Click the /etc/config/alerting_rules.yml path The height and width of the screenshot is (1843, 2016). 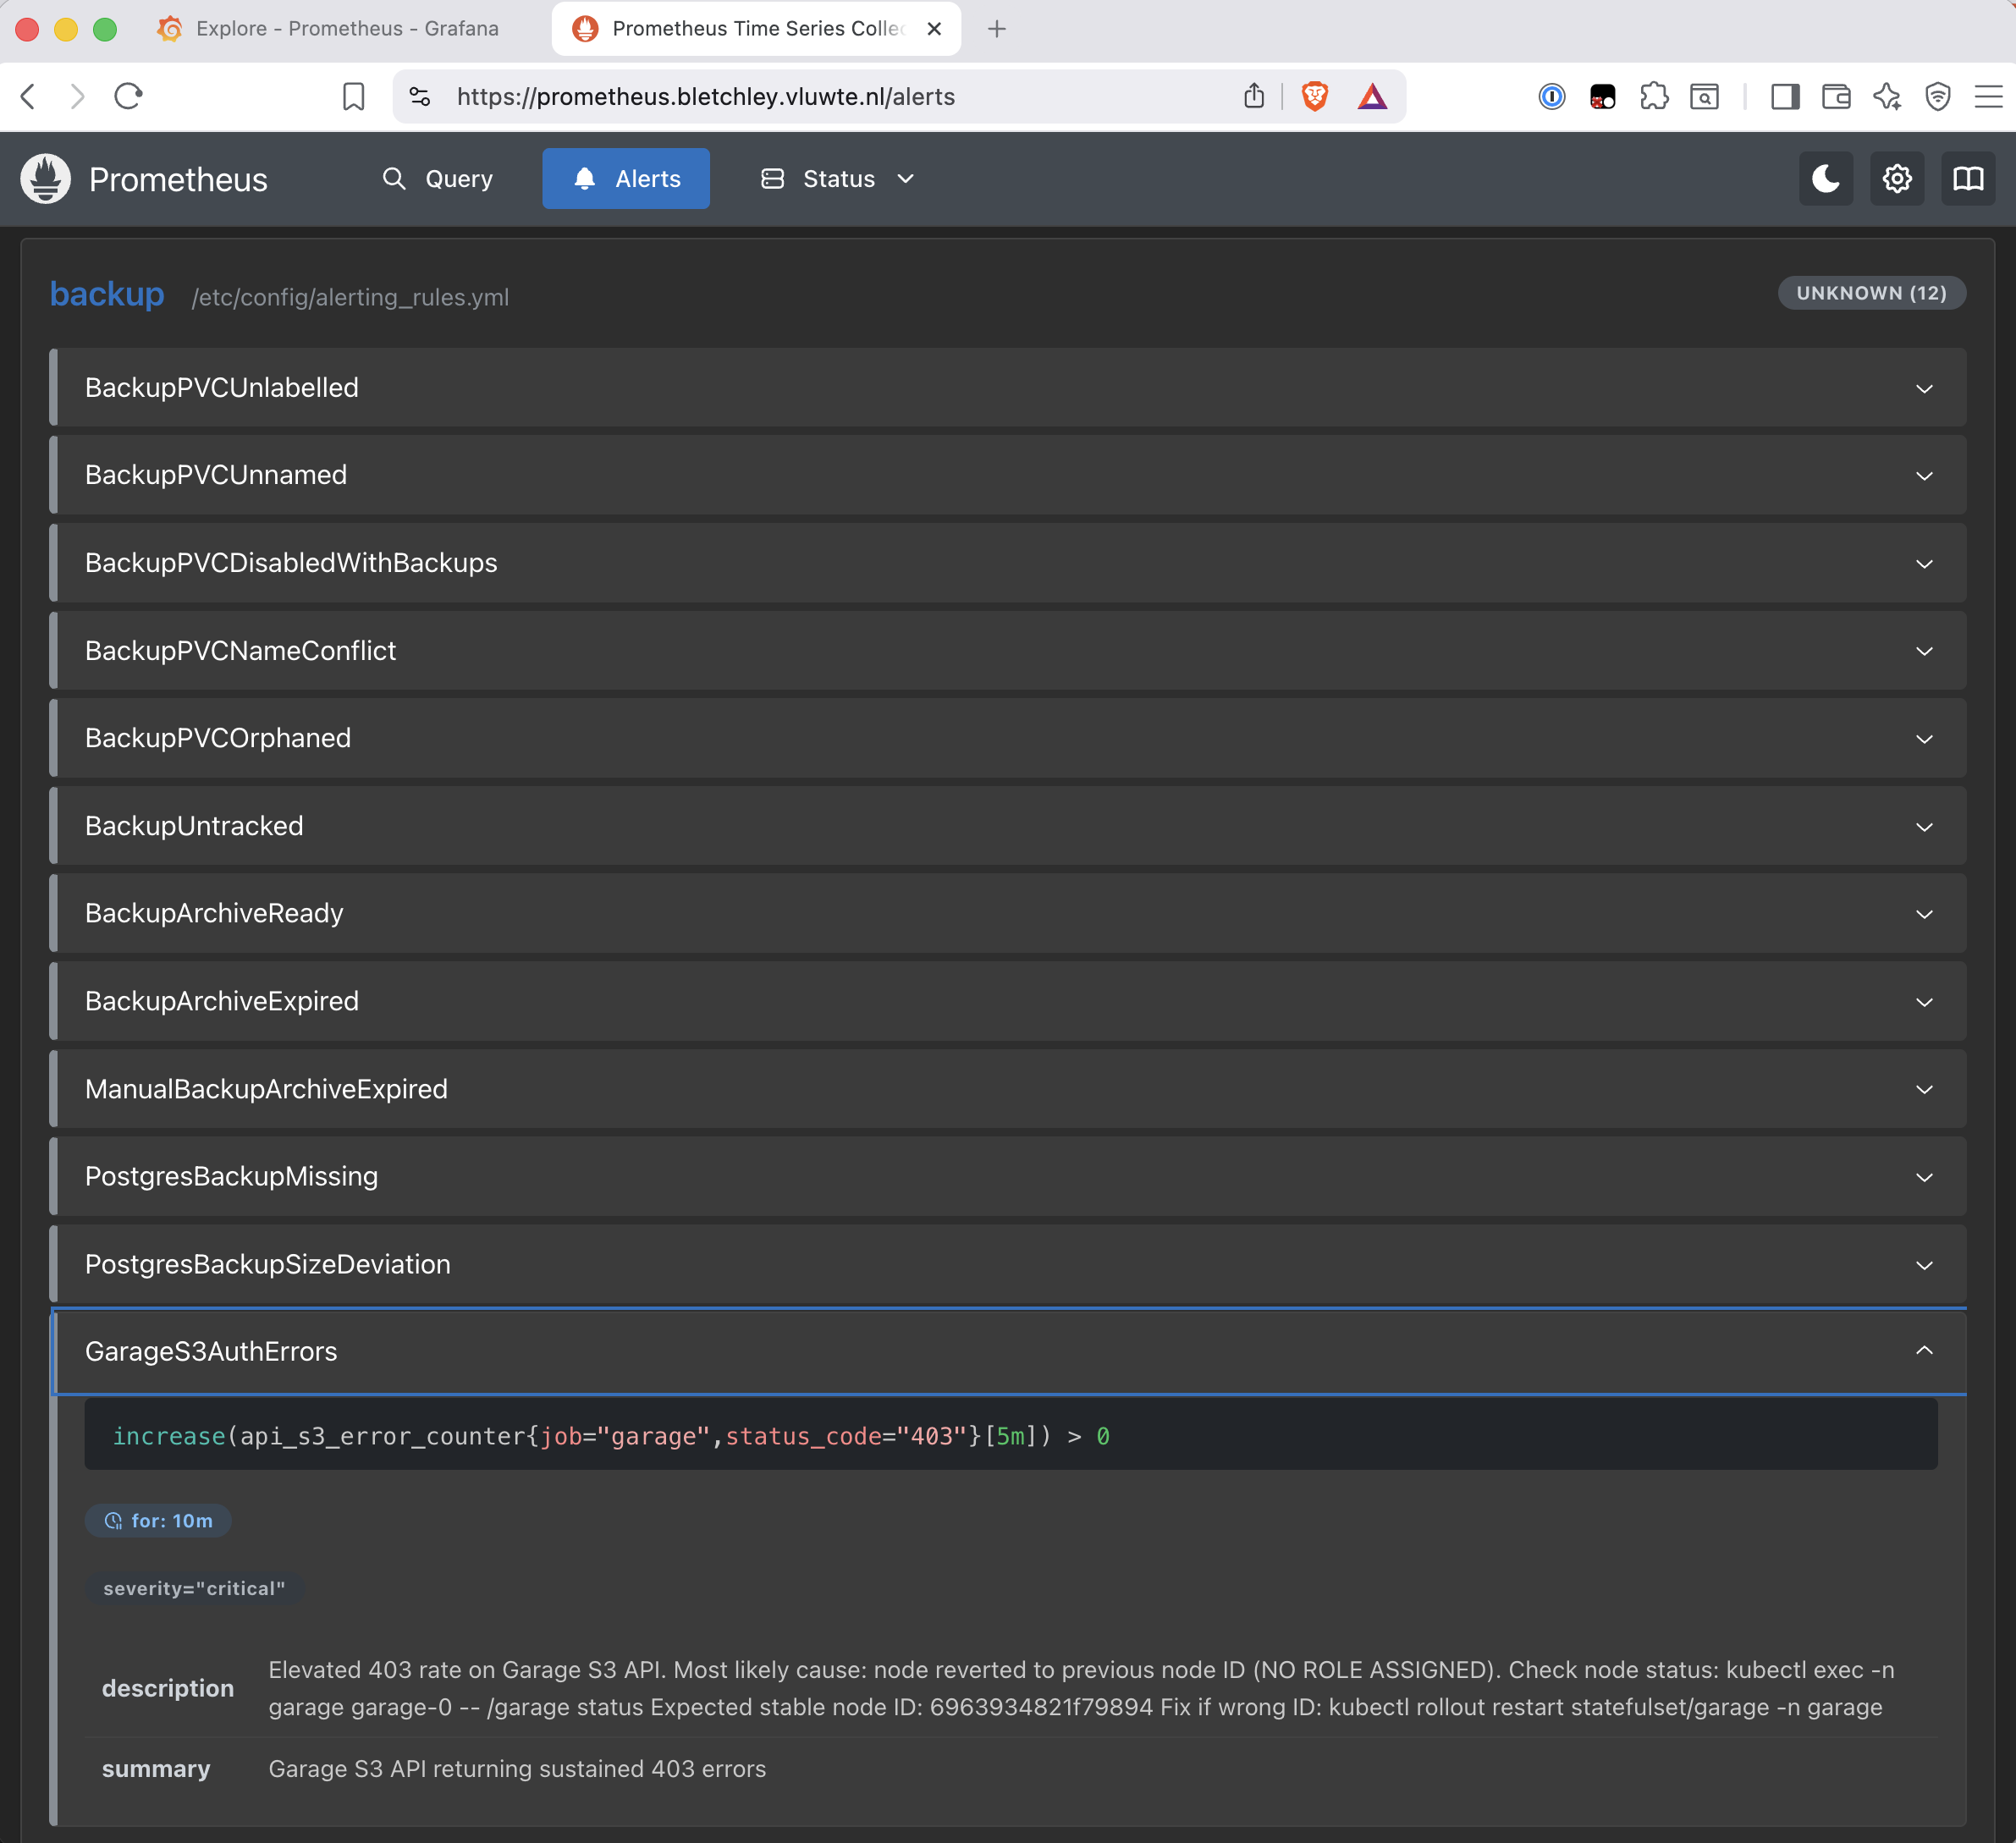tap(350, 297)
